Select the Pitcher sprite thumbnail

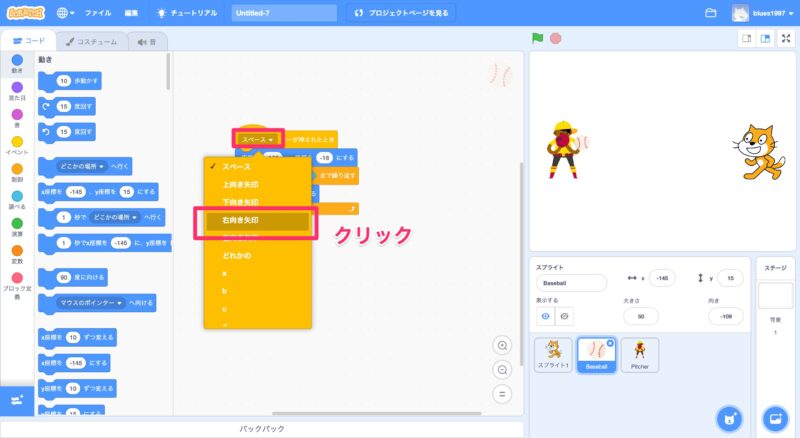(x=639, y=355)
